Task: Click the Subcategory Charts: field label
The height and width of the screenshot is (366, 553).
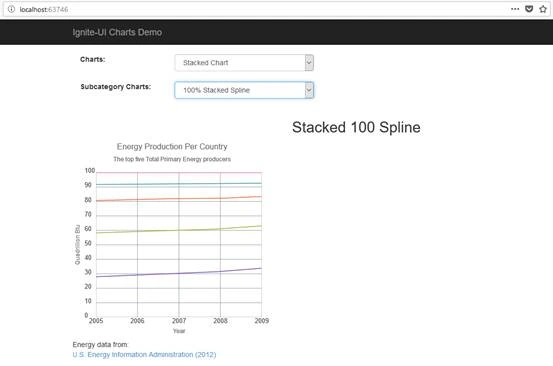Action: pyautogui.click(x=116, y=87)
